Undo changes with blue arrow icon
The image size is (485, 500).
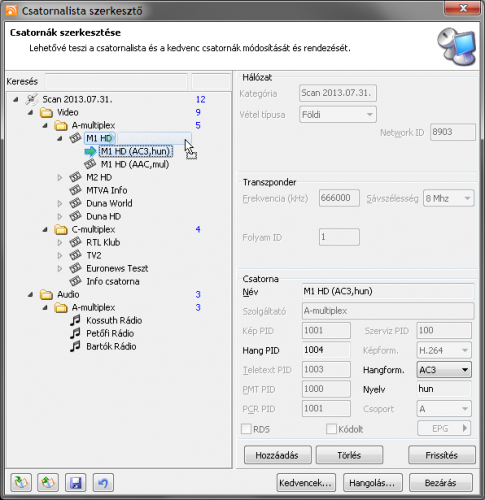[x=103, y=482]
